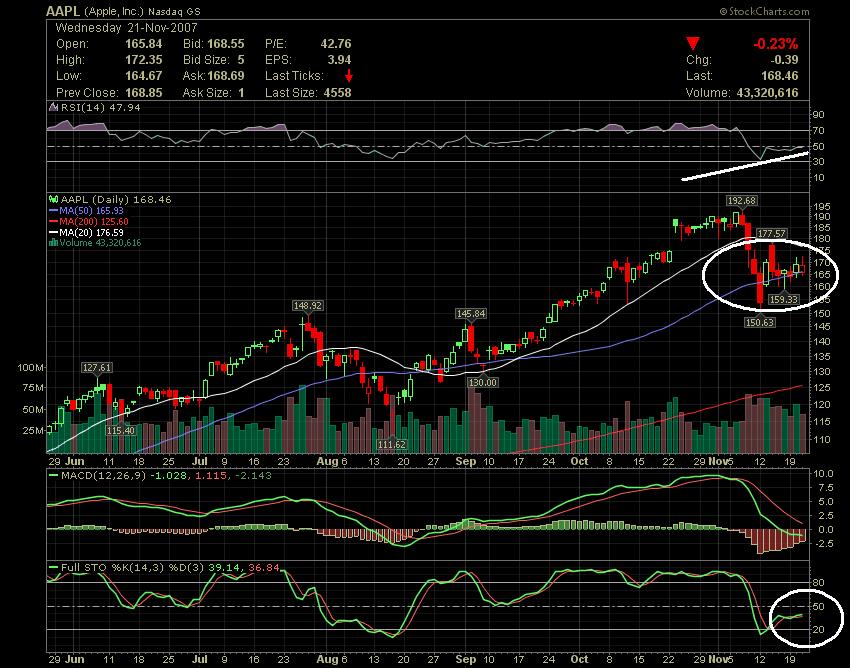Click the High value 172.35
Image resolution: width=850 pixels, height=668 pixels.
(x=144, y=60)
